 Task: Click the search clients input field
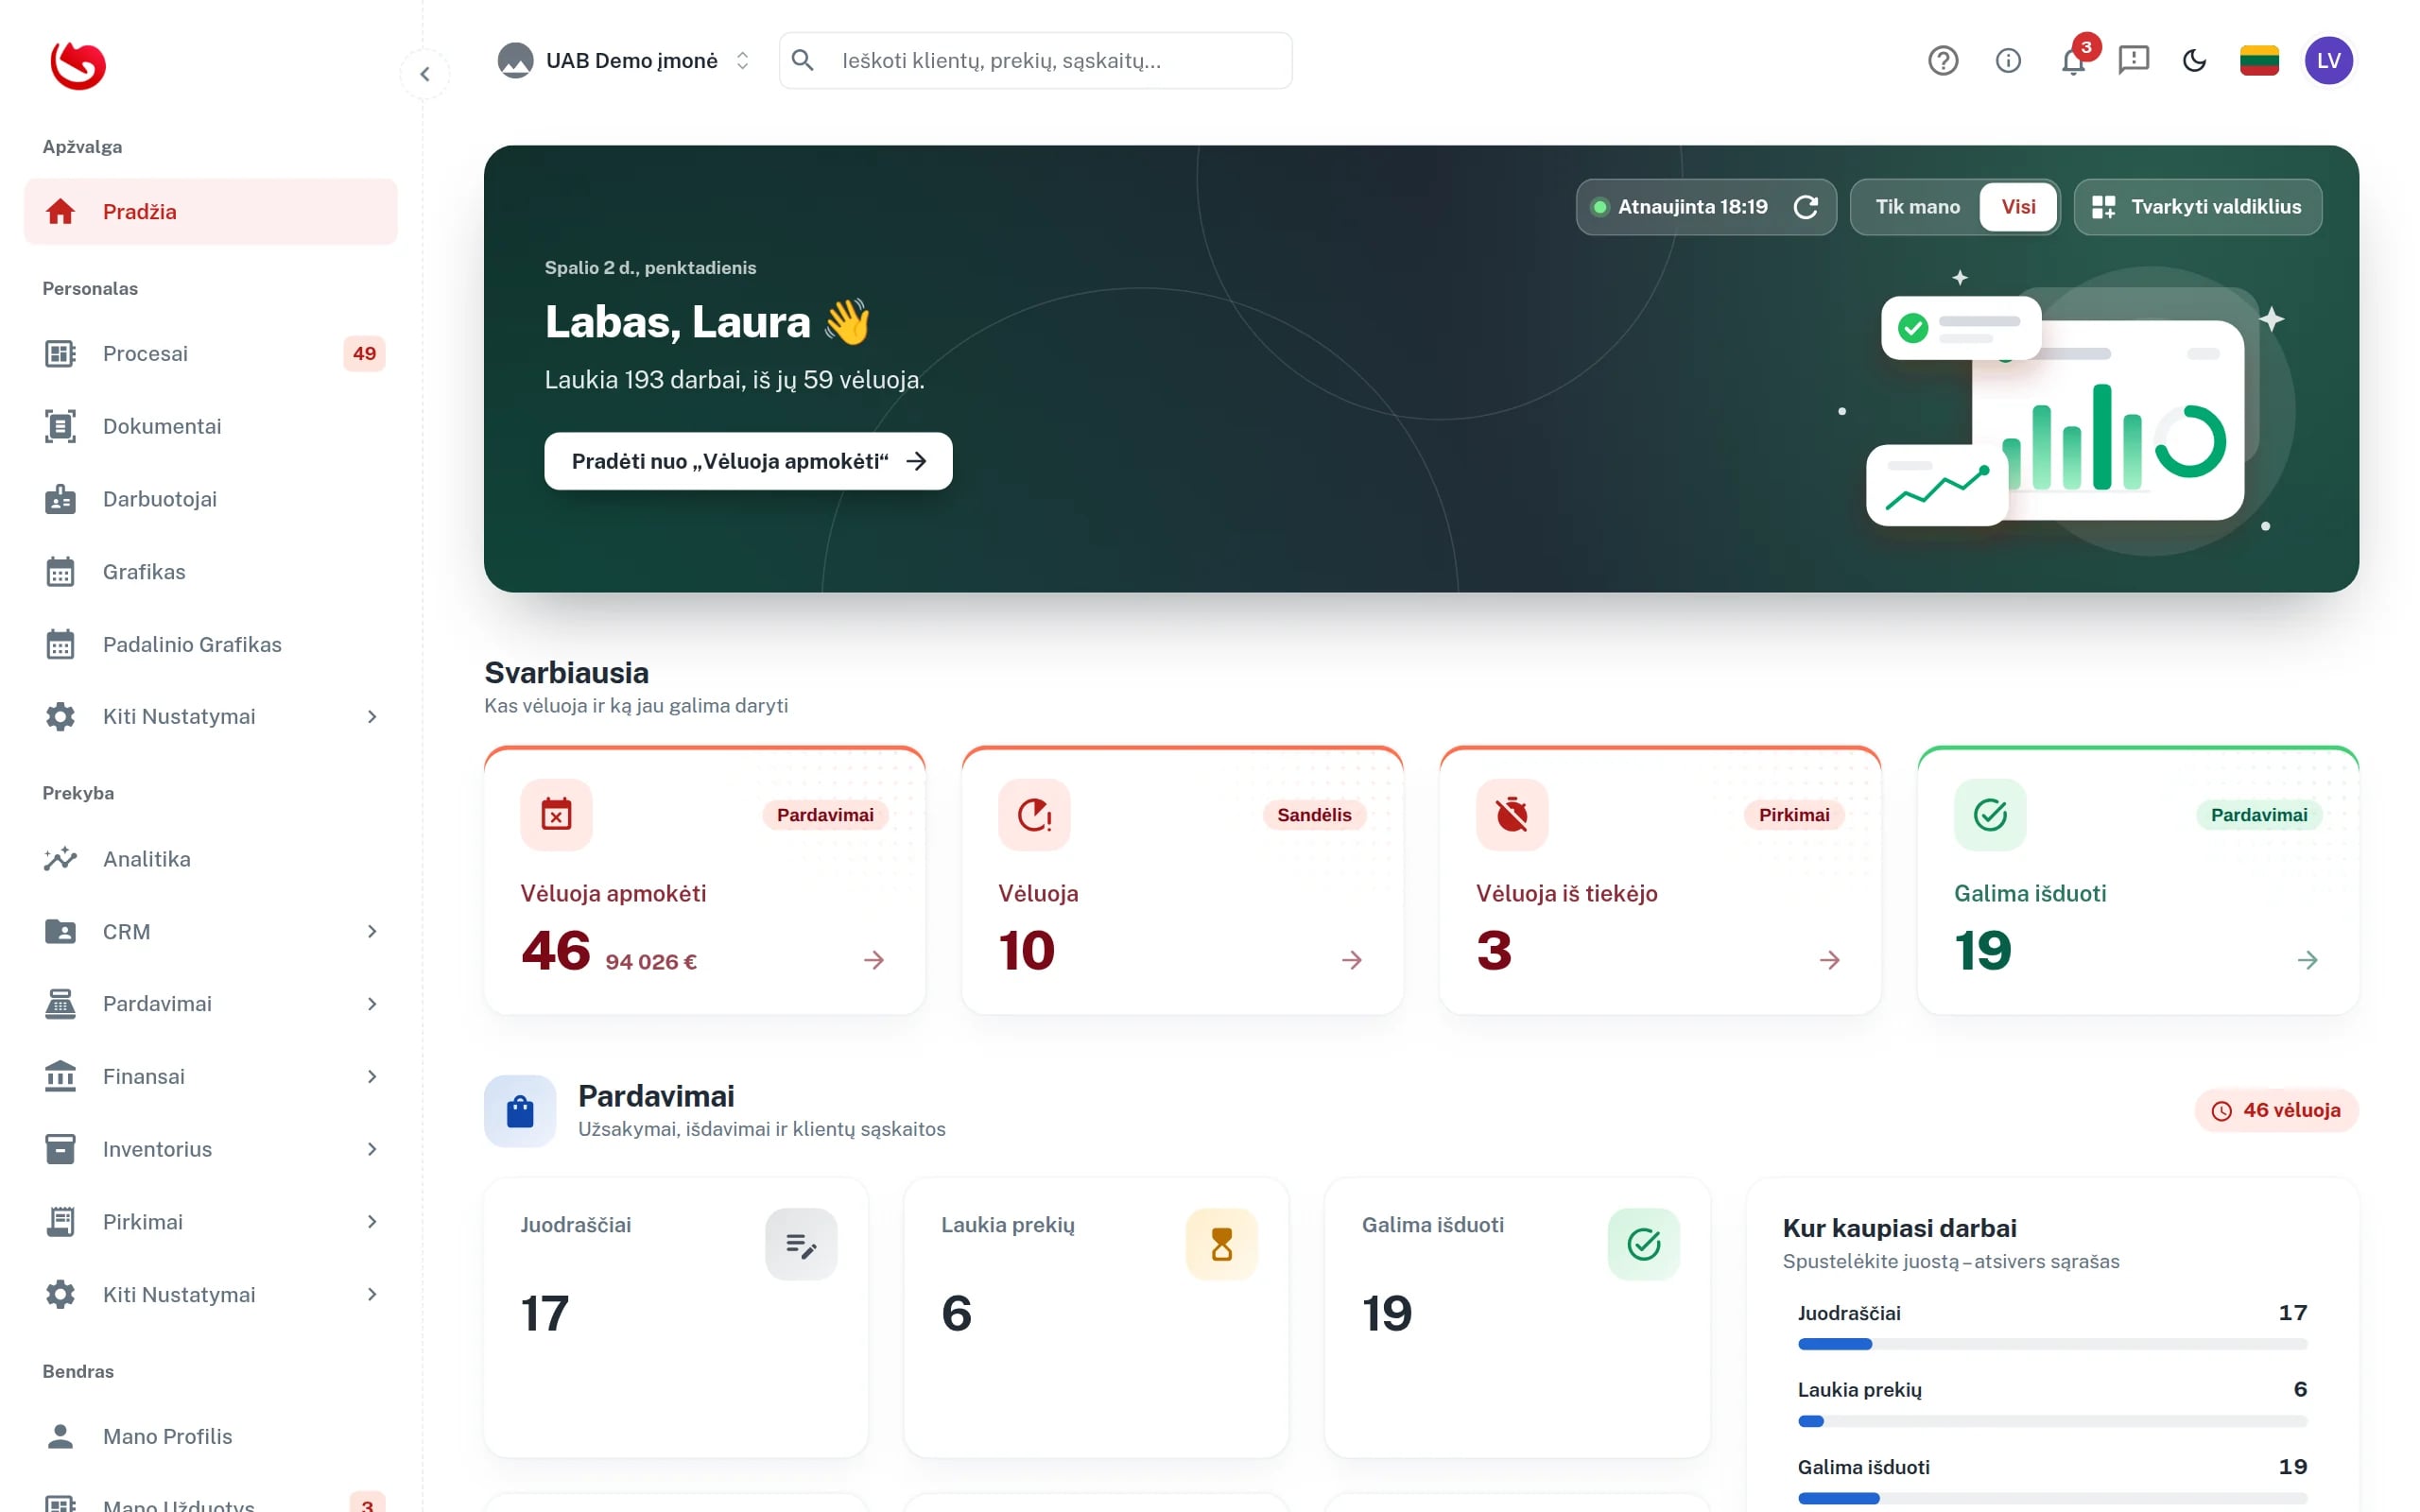pyautogui.click(x=1035, y=61)
